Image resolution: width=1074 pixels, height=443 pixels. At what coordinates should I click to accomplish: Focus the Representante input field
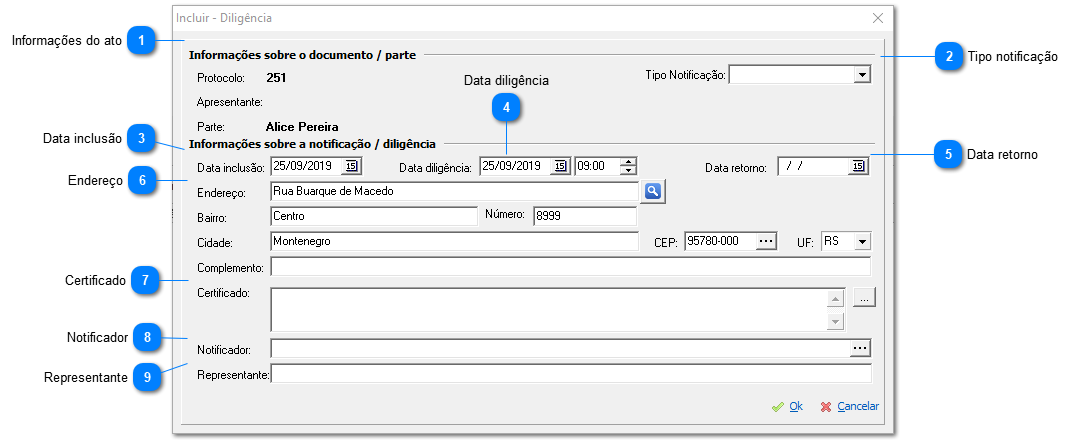(x=570, y=374)
